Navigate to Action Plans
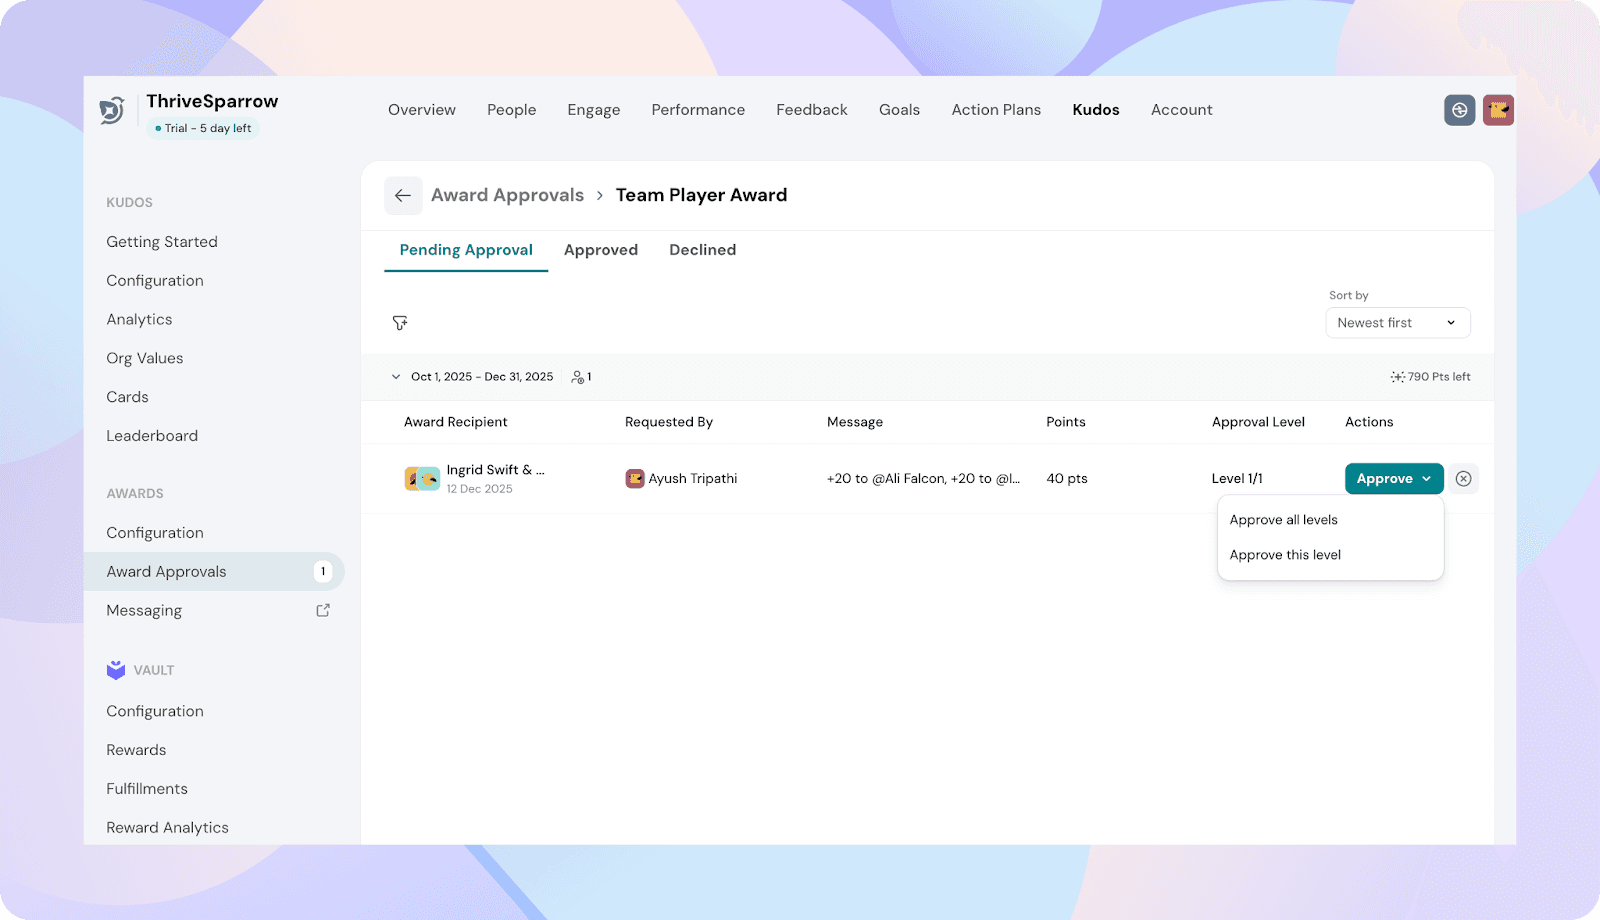This screenshot has height=920, width=1600. pos(996,110)
